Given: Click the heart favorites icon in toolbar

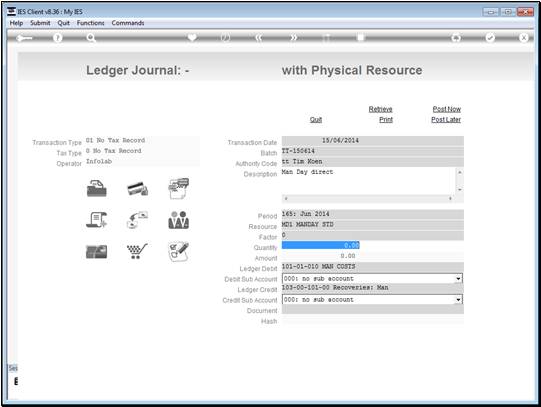Looking at the screenshot, I should [192, 37].
